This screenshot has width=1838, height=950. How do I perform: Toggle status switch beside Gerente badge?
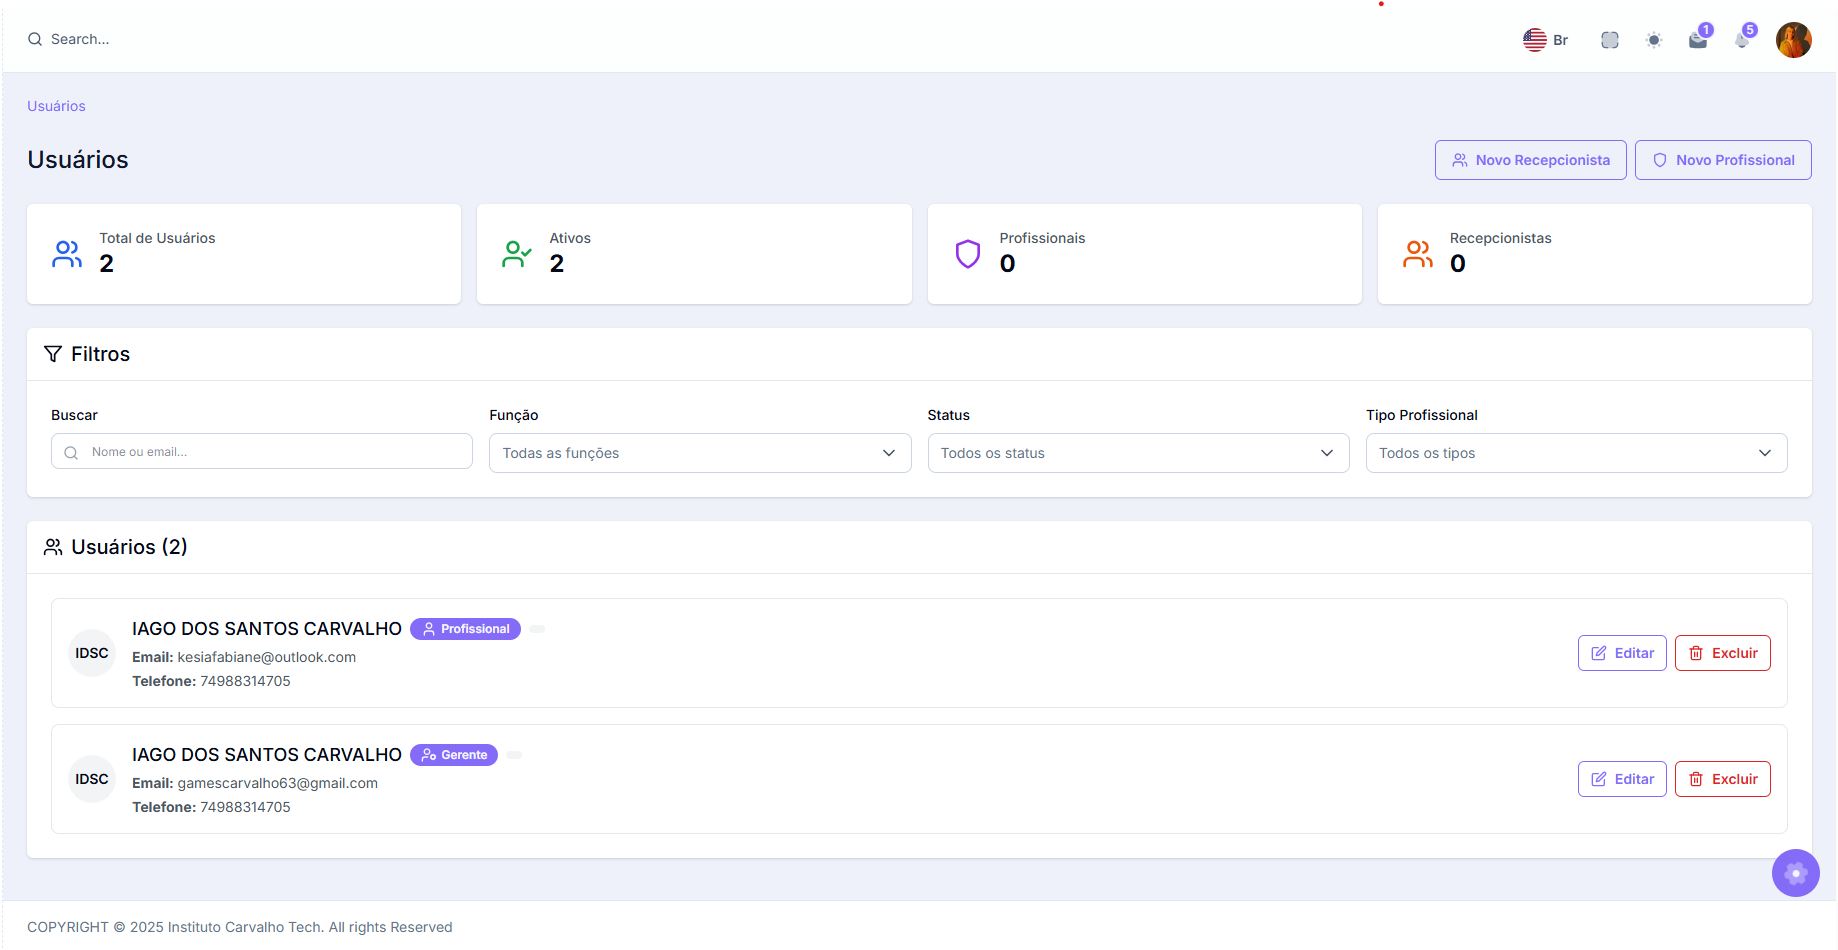pos(514,755)
